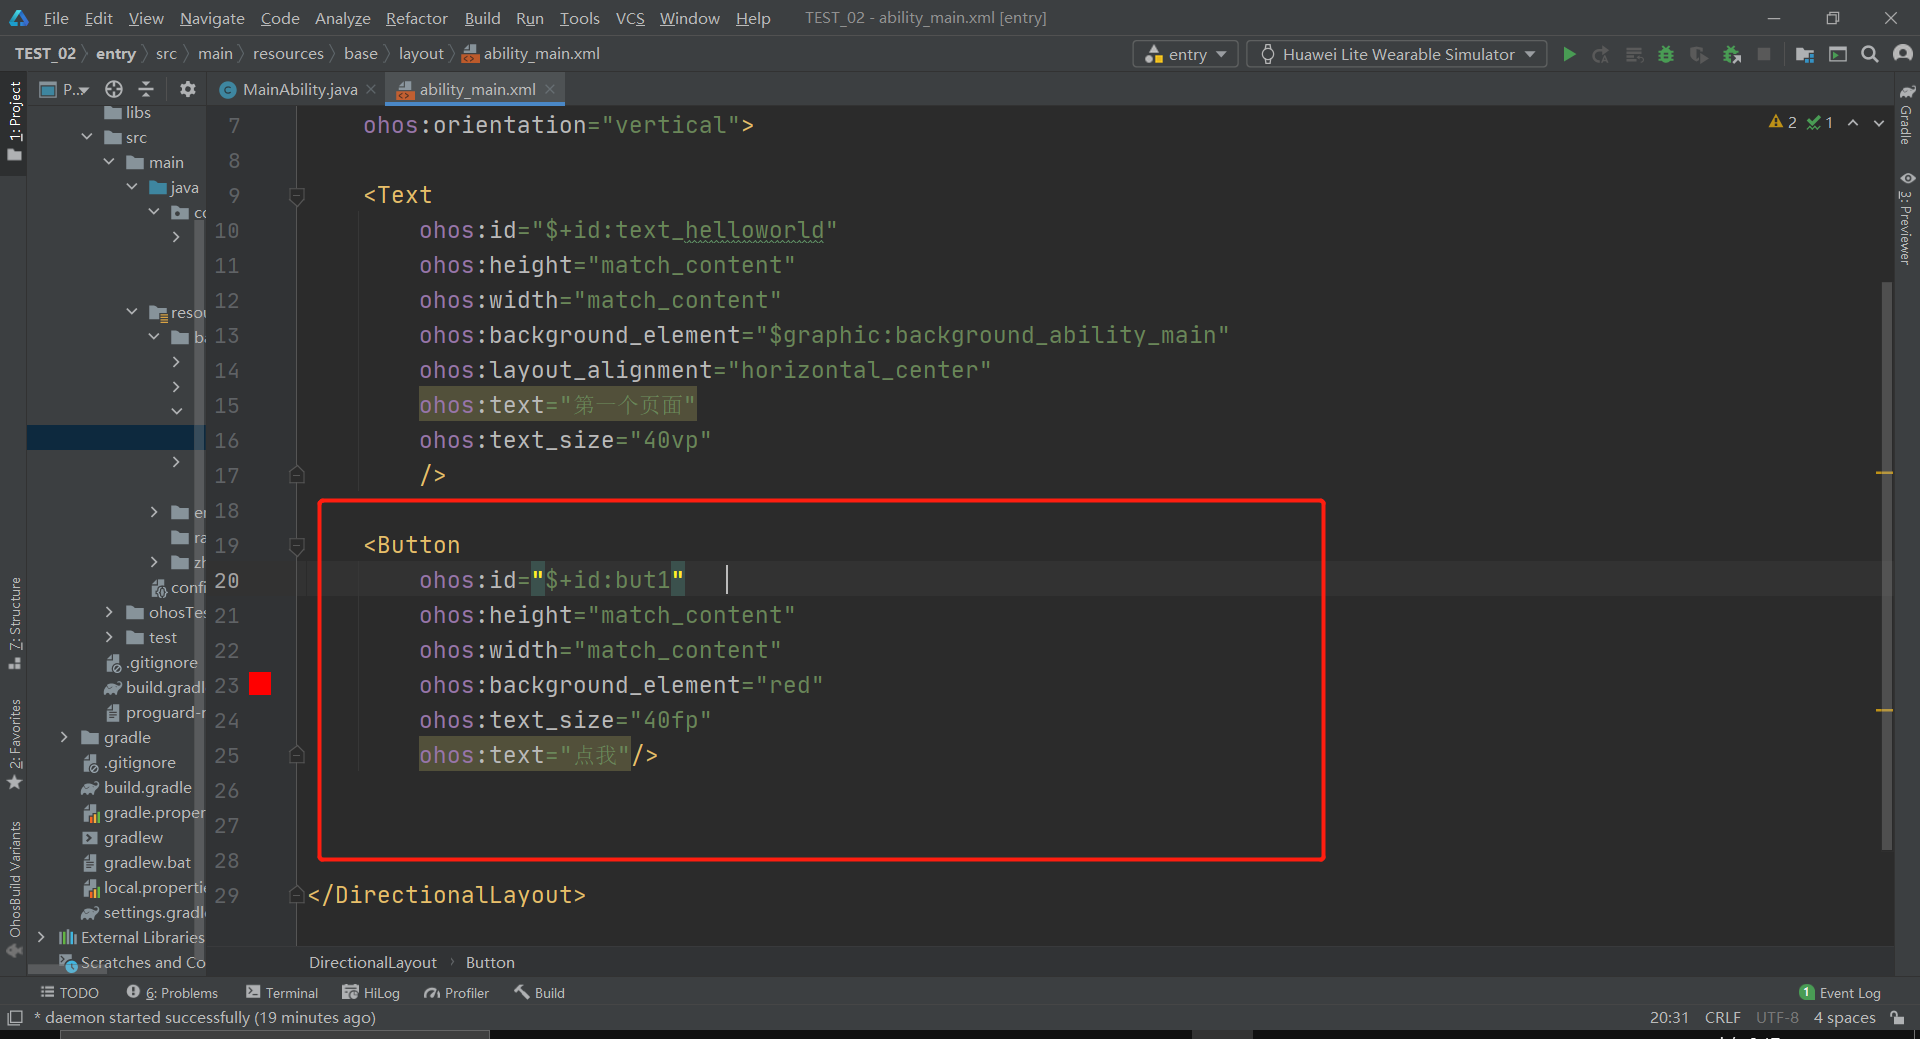Image resolution: width=1920 pixels, height=1039 pixels.
Task: Open the OhosBuild Variants tool window
Action: point(14,889)
